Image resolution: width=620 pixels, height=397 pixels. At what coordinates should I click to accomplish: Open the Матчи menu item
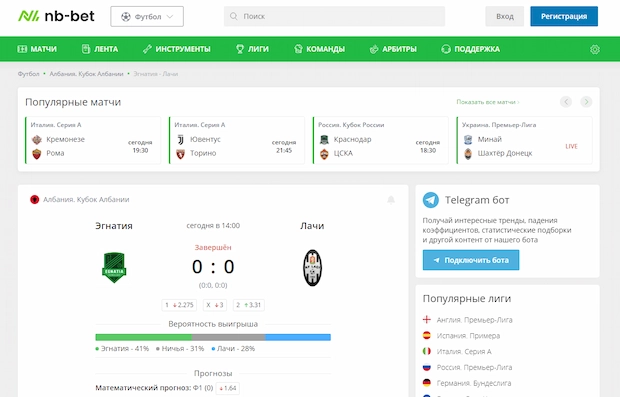(x=37, y=49)
